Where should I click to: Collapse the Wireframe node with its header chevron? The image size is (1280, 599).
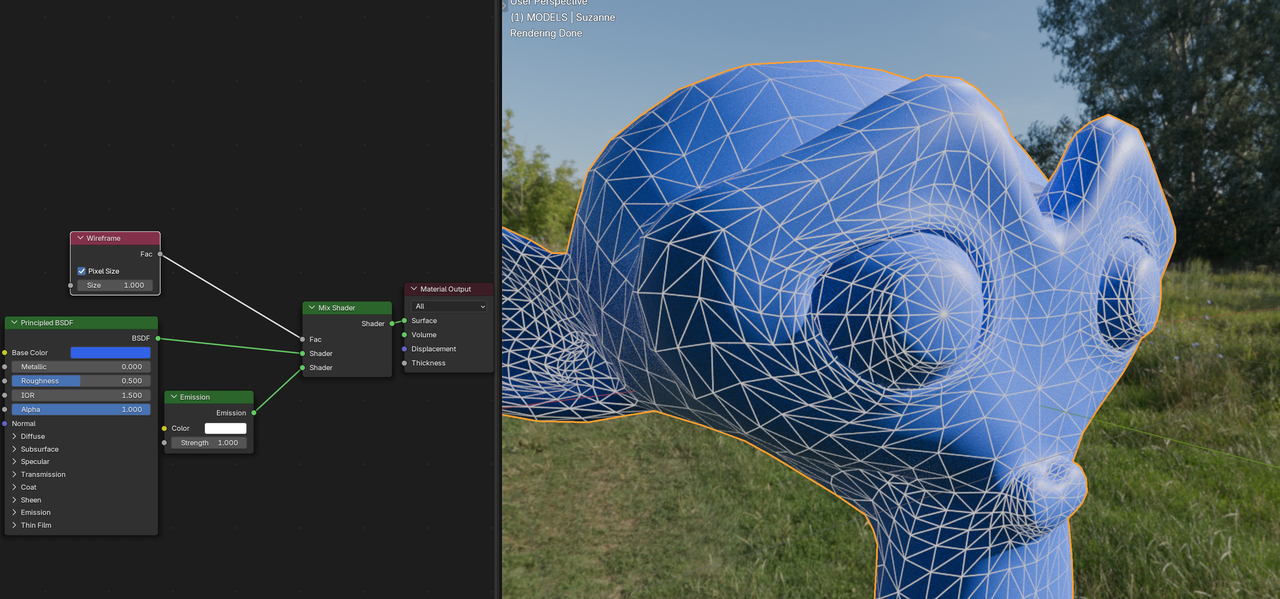pyautogui.click(x=80, y=238)
